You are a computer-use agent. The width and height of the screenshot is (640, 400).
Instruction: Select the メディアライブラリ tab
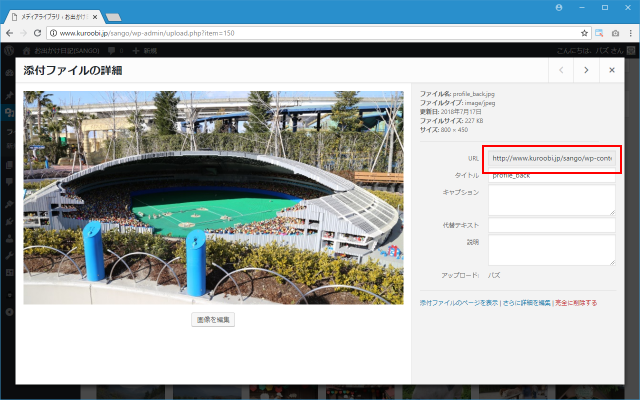point(53,17)
